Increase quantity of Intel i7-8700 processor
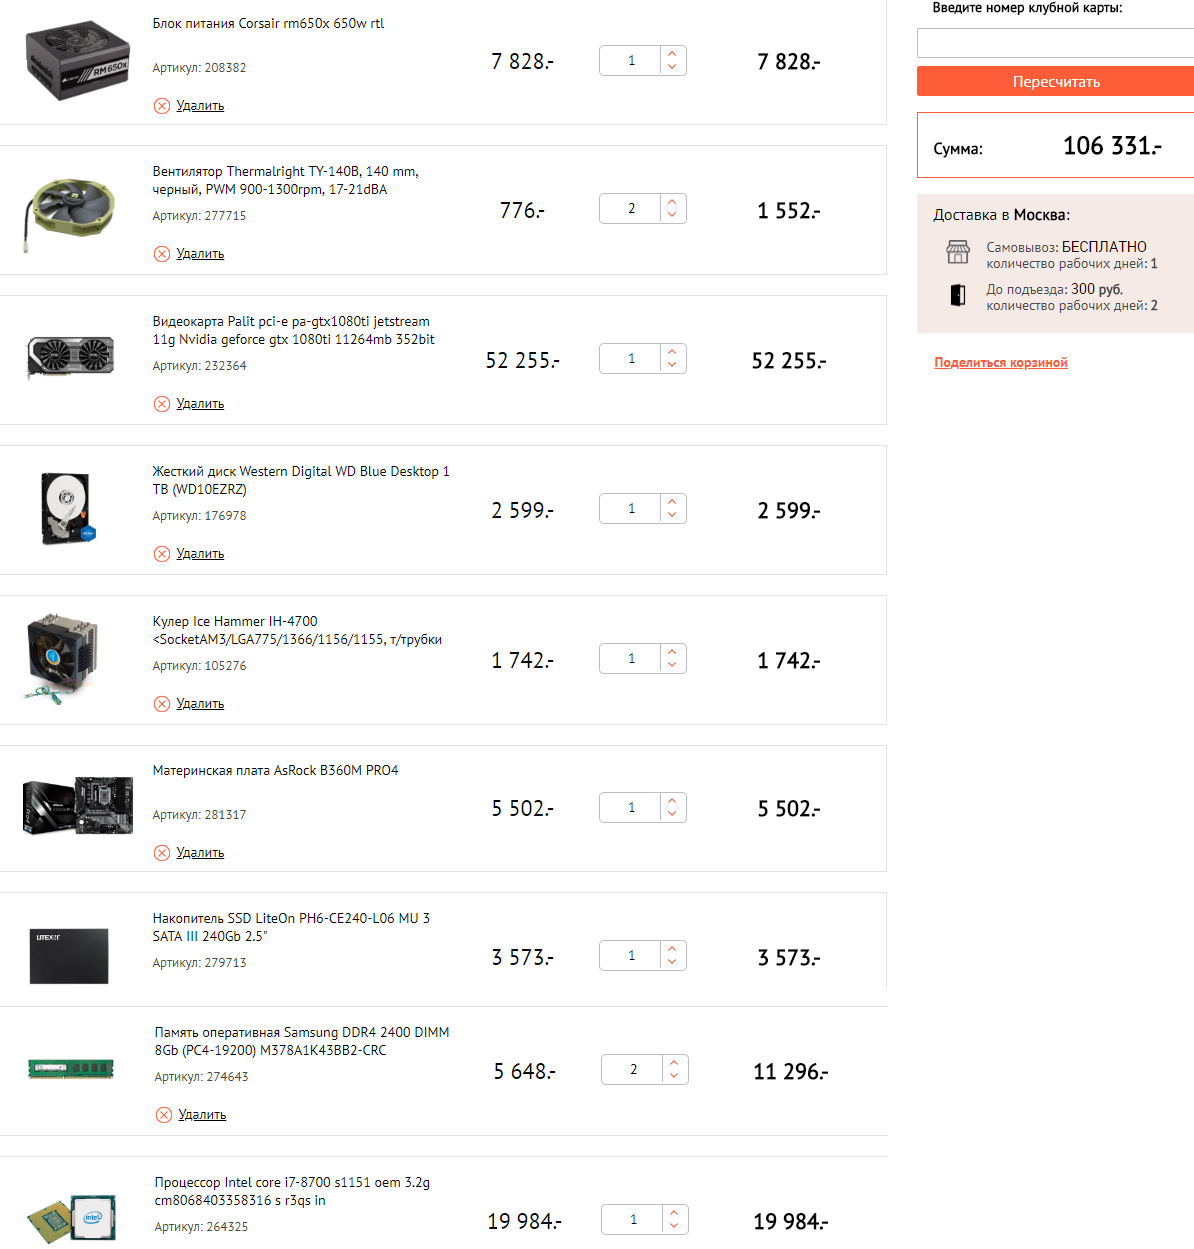This screenshot has width=1194, height=1249. pos(674,1213)
